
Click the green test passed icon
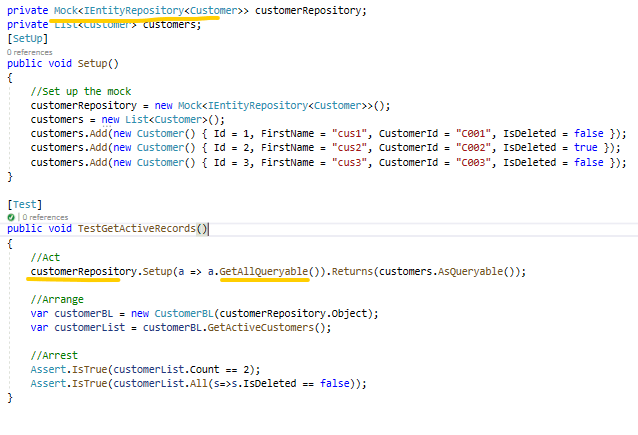(x=11, y=217)
